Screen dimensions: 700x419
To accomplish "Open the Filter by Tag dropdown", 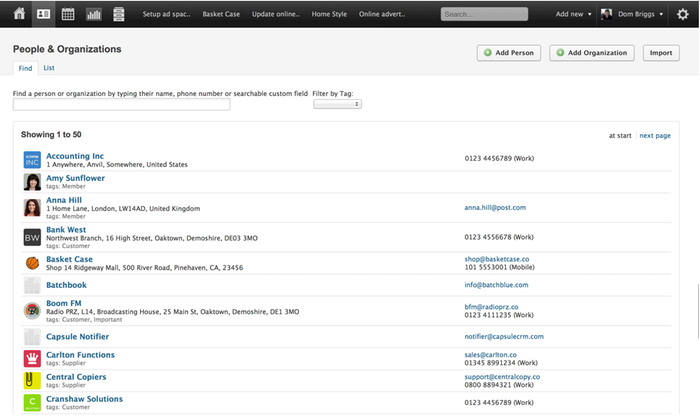I will pos(338,104).
